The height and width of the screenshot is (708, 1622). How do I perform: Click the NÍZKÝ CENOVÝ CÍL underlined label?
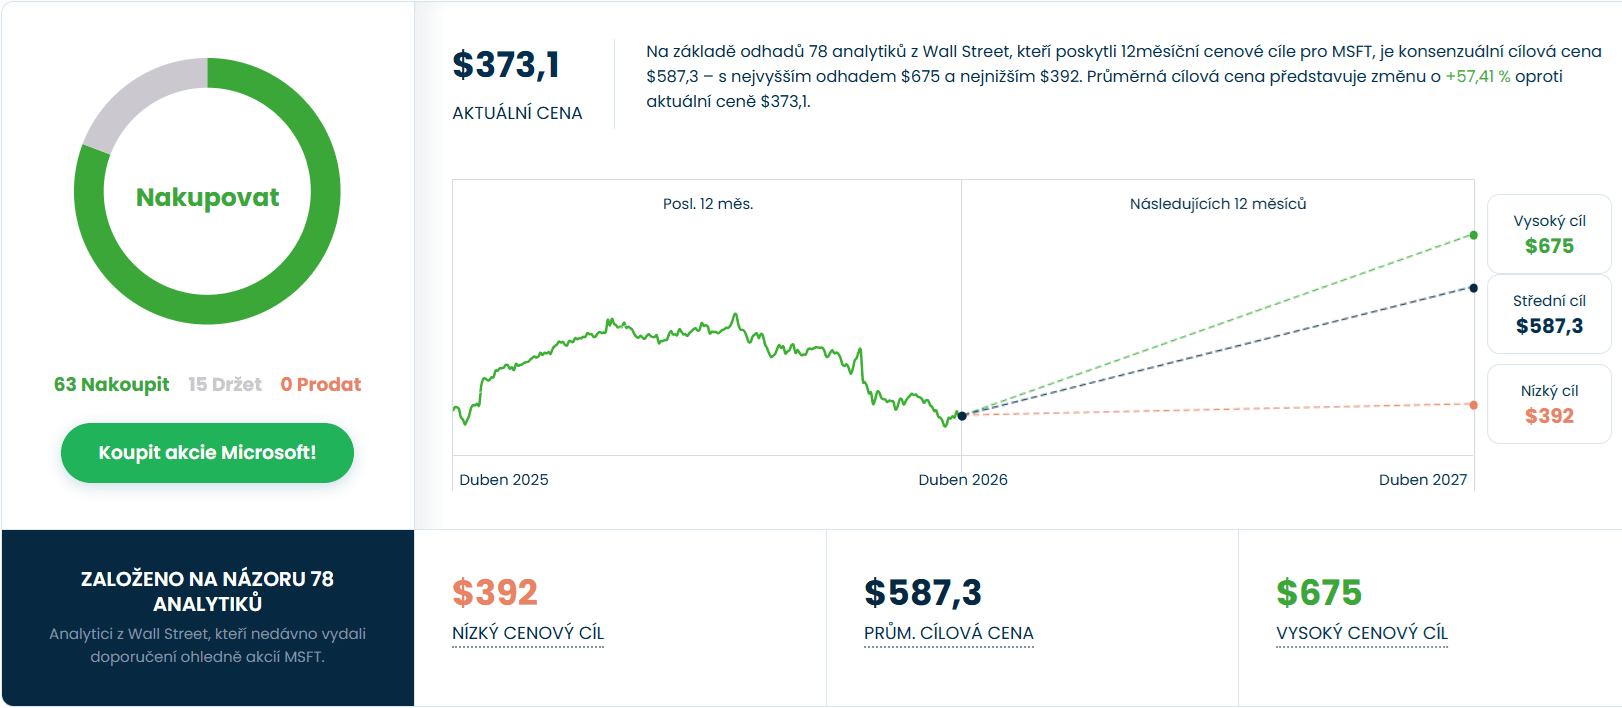(528, 633)
